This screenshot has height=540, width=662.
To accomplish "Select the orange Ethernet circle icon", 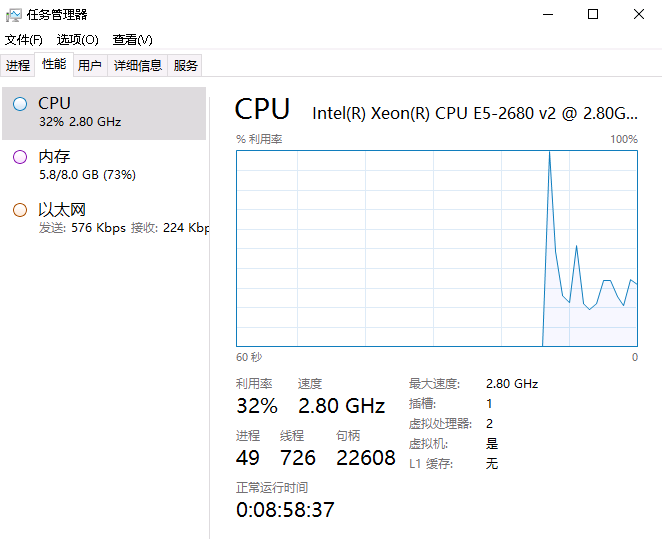I will pyautogui.click(x=20, y=210).
